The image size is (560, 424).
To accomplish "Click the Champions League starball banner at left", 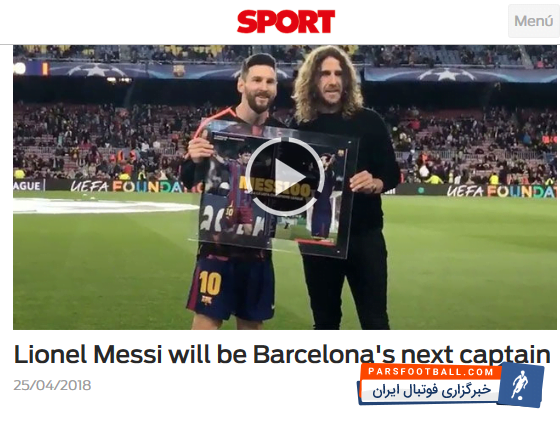I will [96, 69].
